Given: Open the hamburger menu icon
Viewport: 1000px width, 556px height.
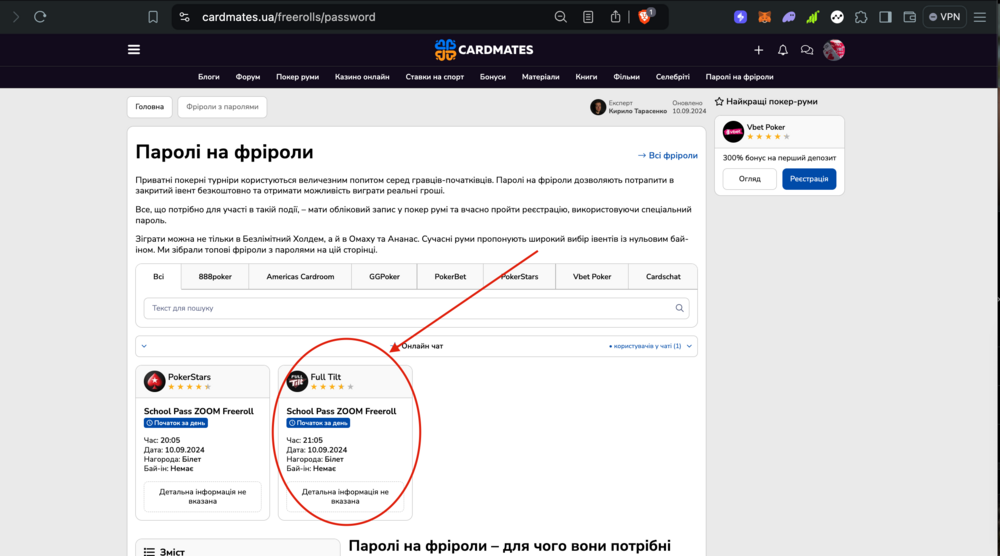Looking at the screenshot, I should coord(134,50).
